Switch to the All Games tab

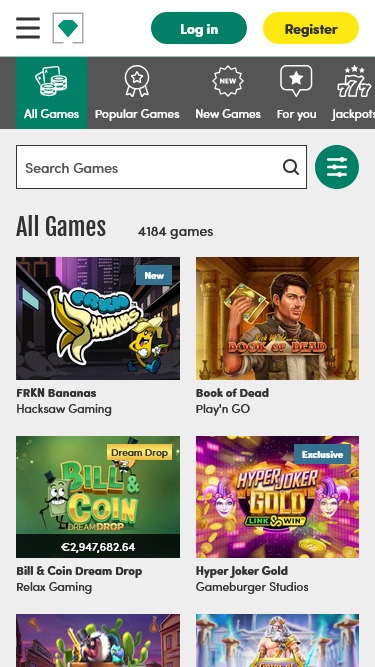(51, 93)
